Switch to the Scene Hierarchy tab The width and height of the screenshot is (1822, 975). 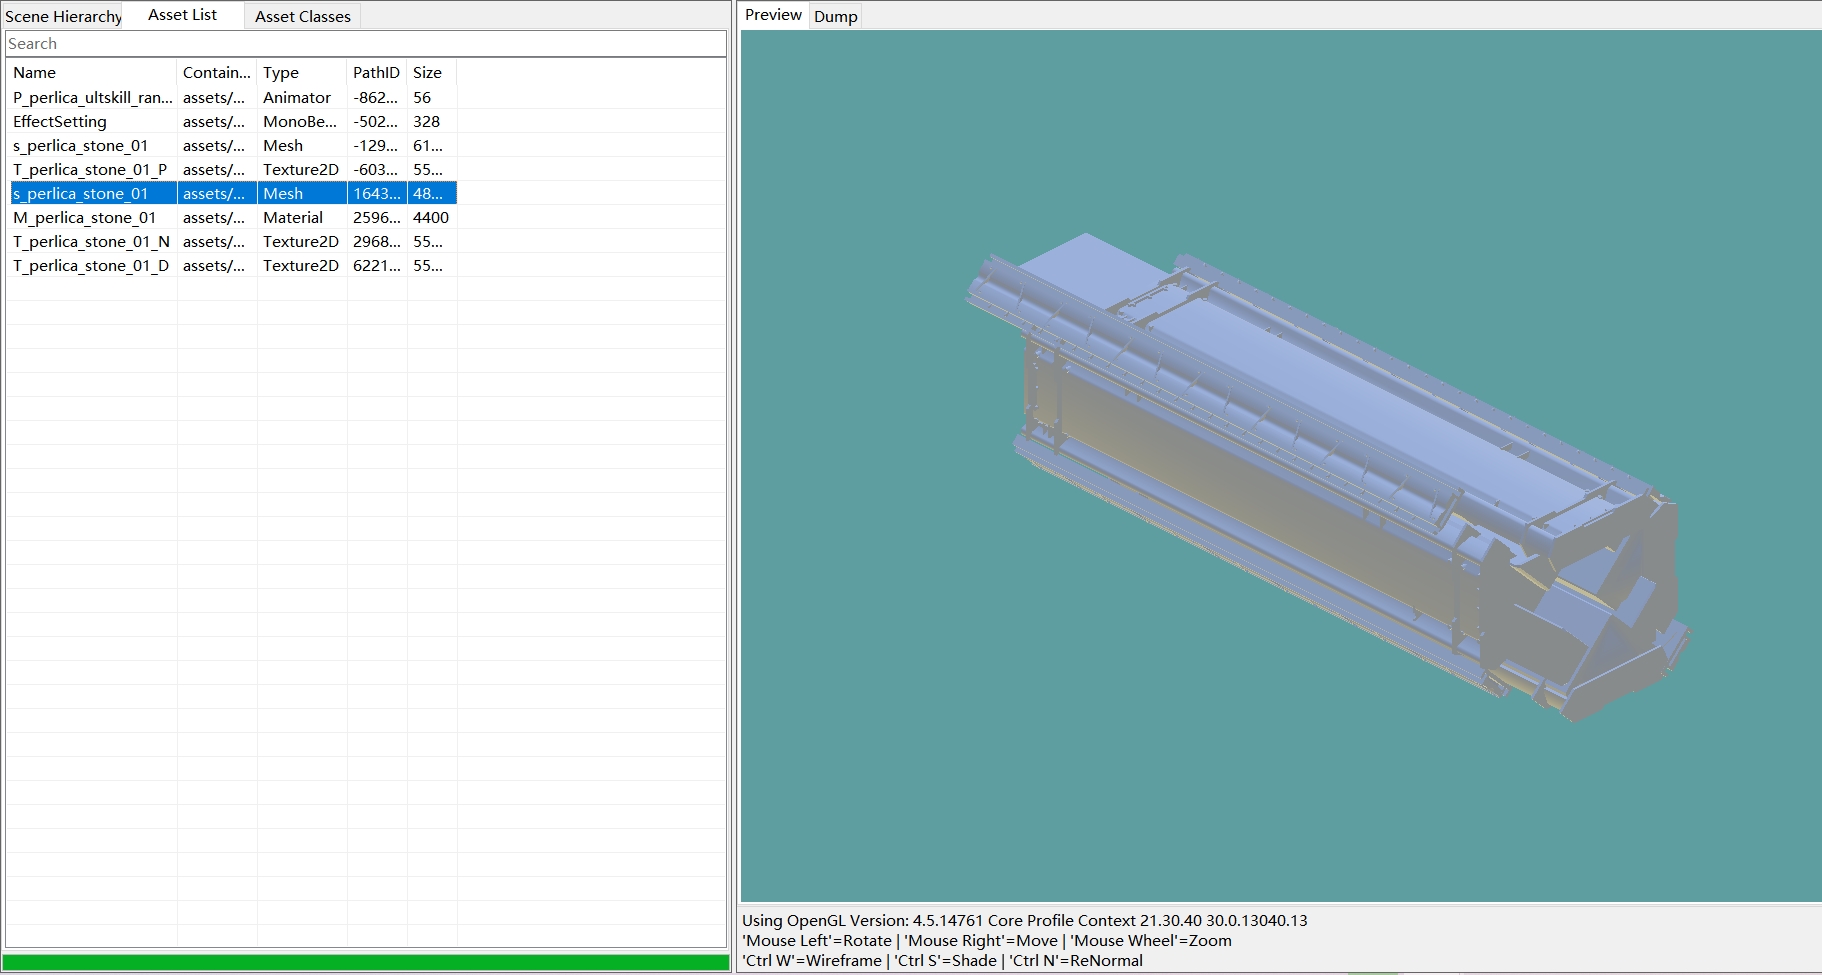63,16
